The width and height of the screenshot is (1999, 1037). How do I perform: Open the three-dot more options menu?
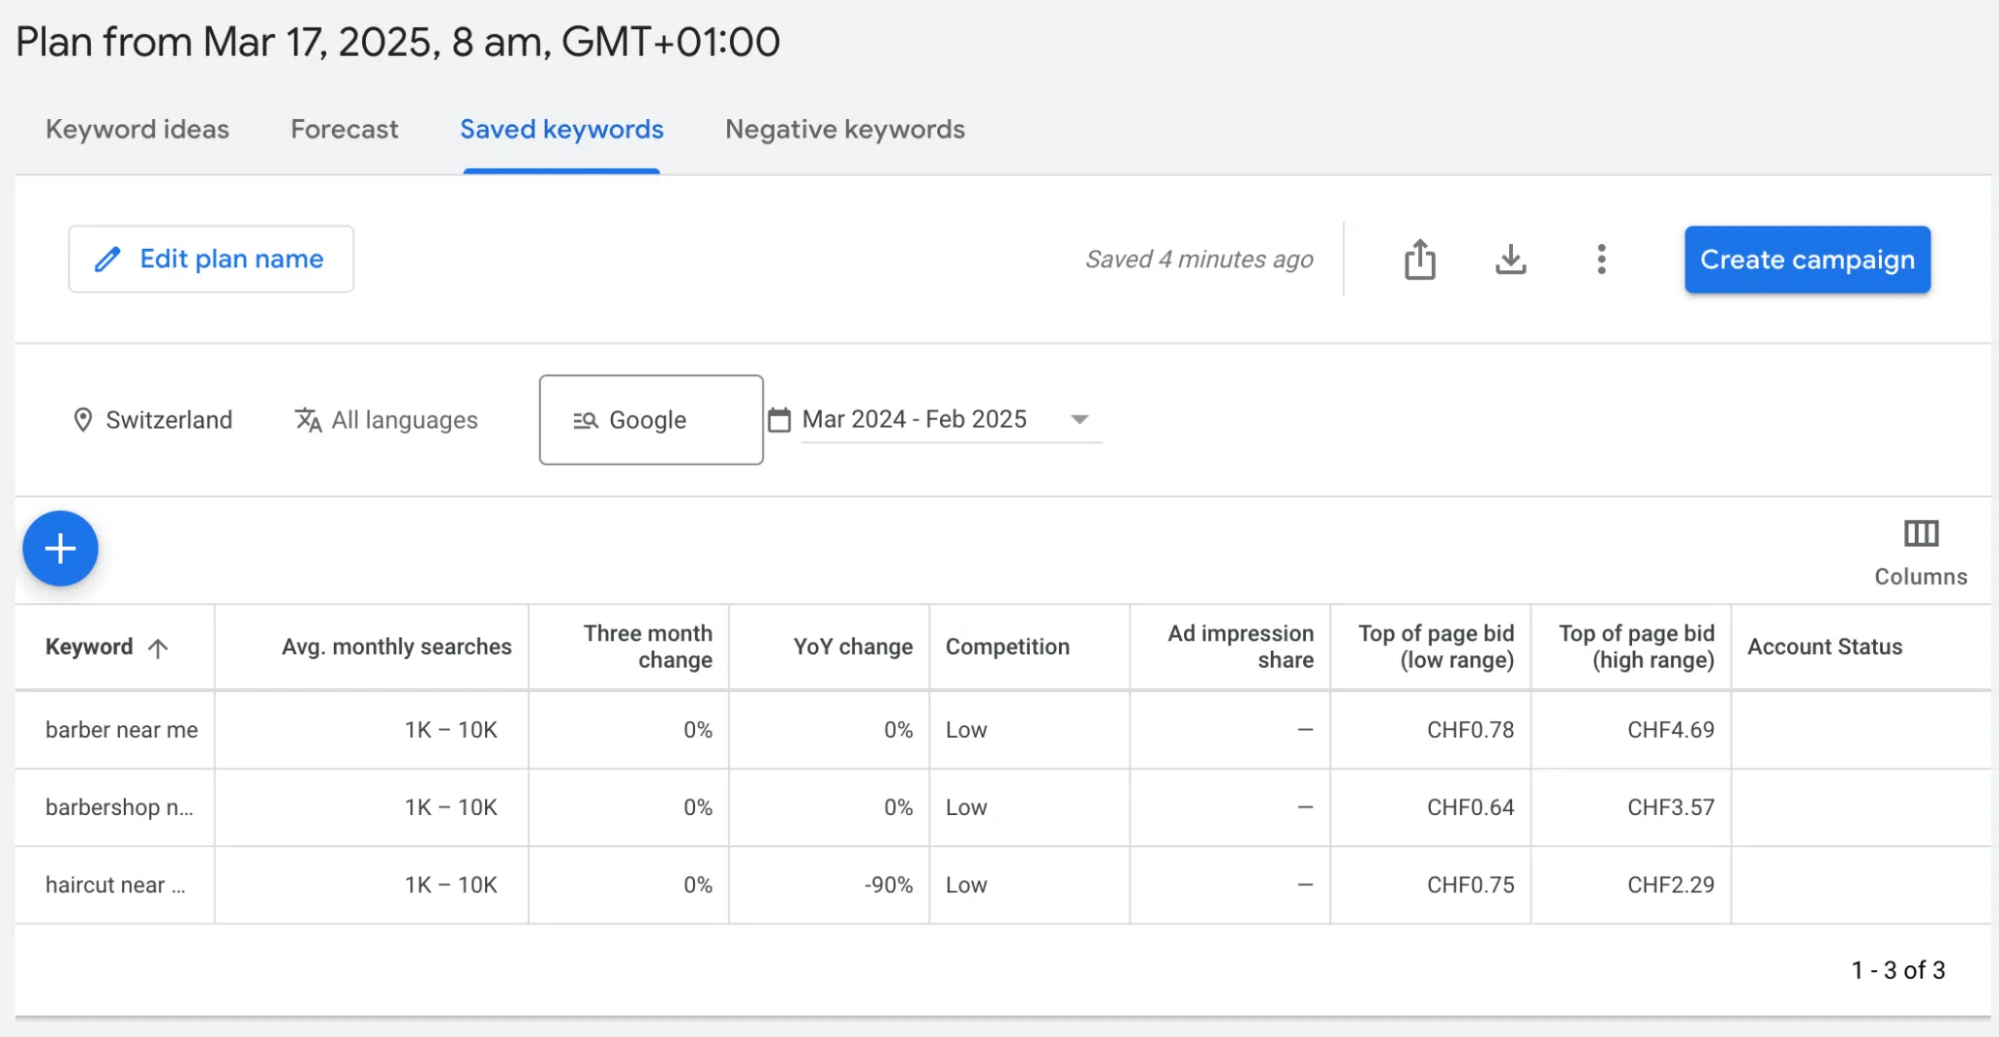[x=1601, y=259]
